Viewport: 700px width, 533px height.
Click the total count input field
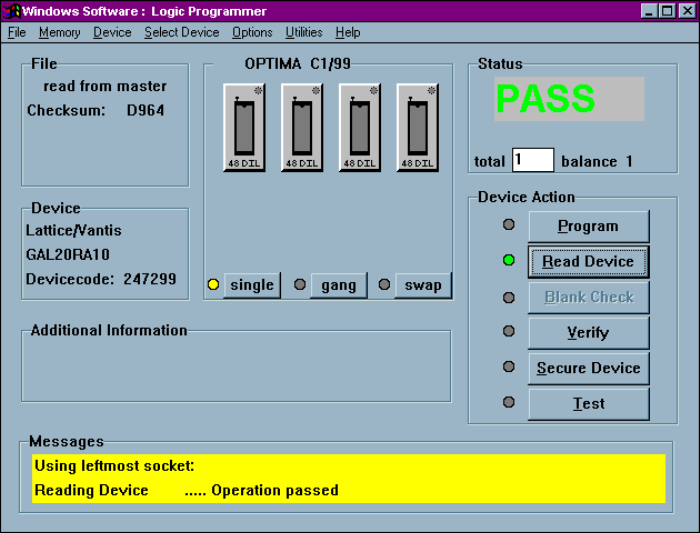[x=532, y=161]
